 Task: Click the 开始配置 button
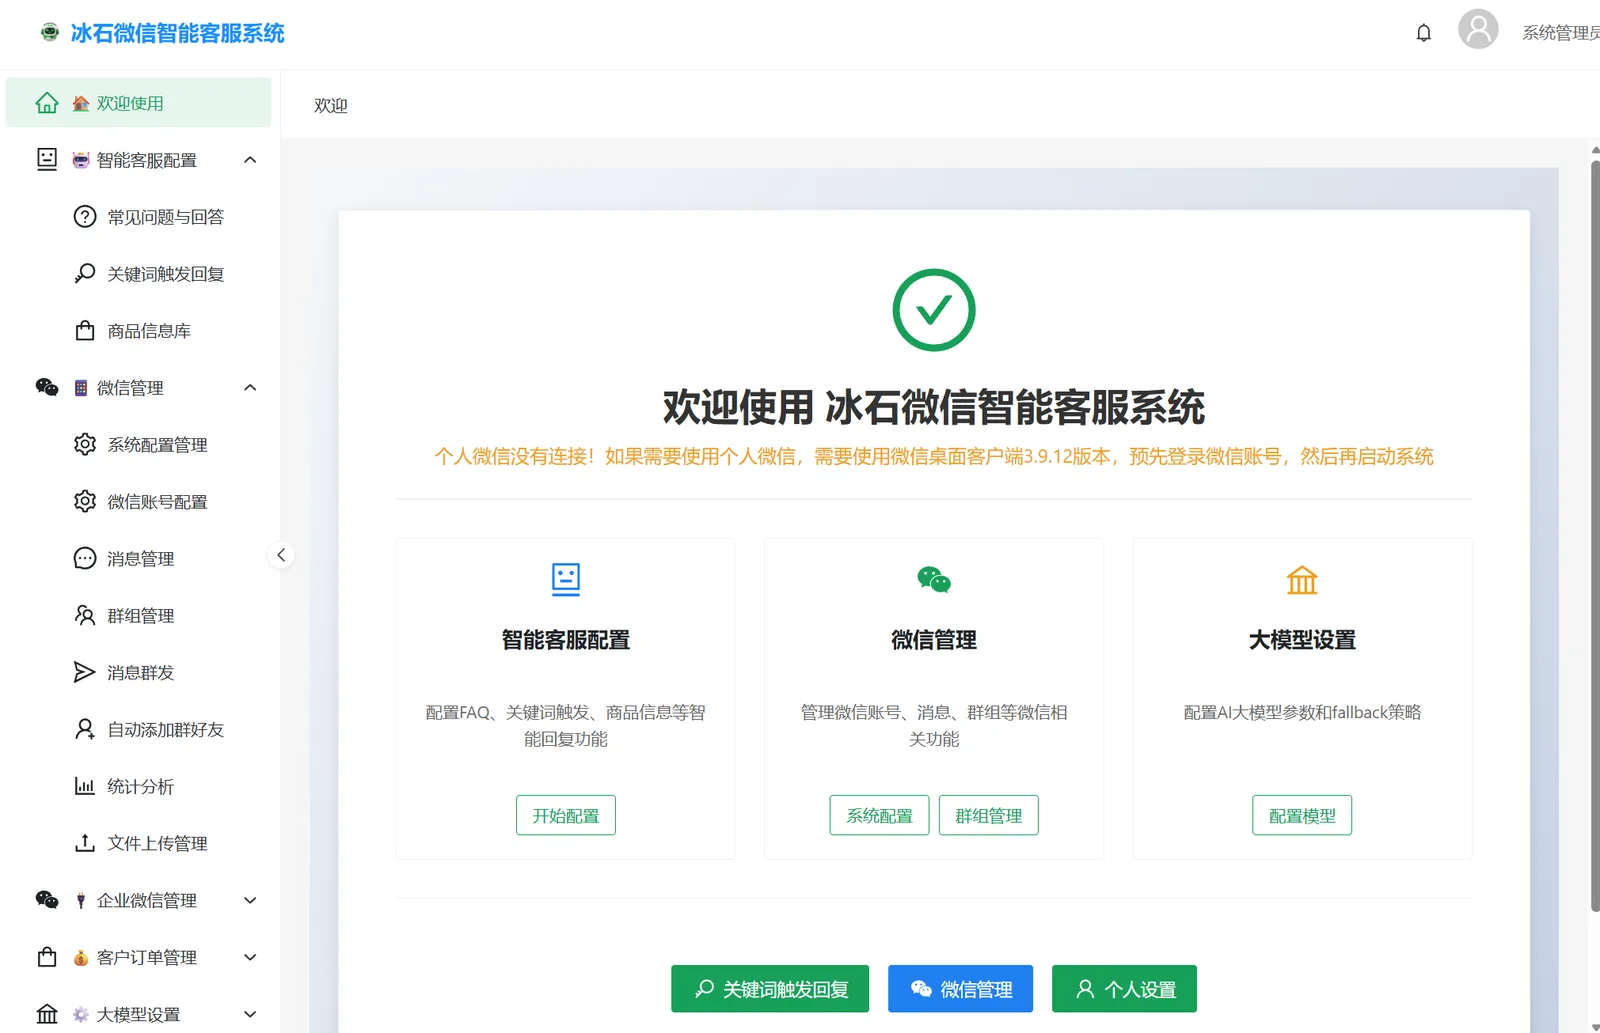pos(566,815)
